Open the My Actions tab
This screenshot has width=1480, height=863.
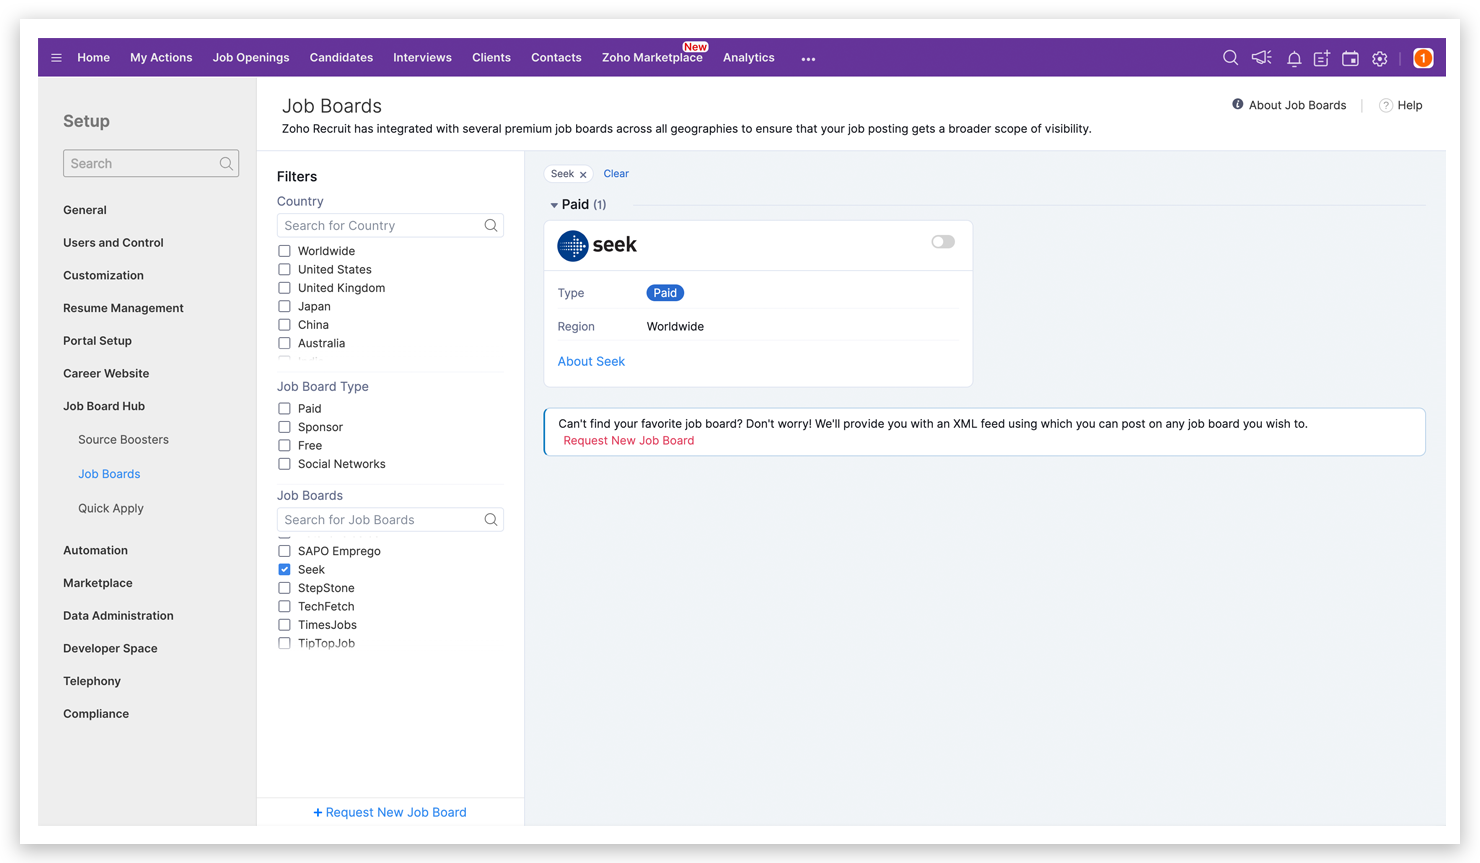(161, 58)
